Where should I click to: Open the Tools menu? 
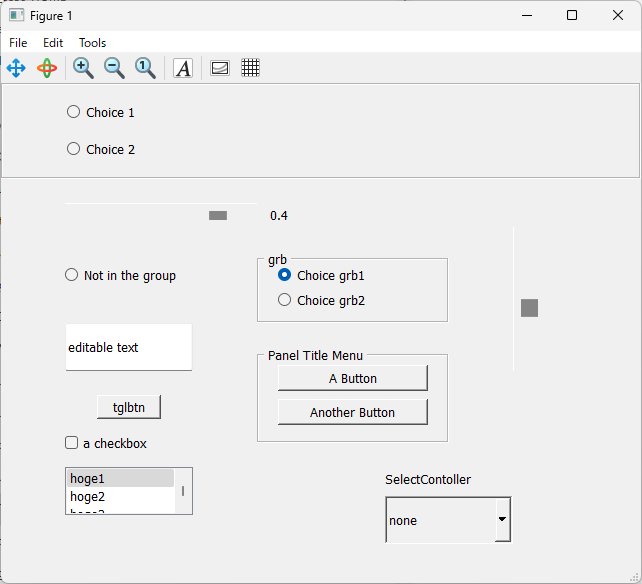[x=93, y=43]
